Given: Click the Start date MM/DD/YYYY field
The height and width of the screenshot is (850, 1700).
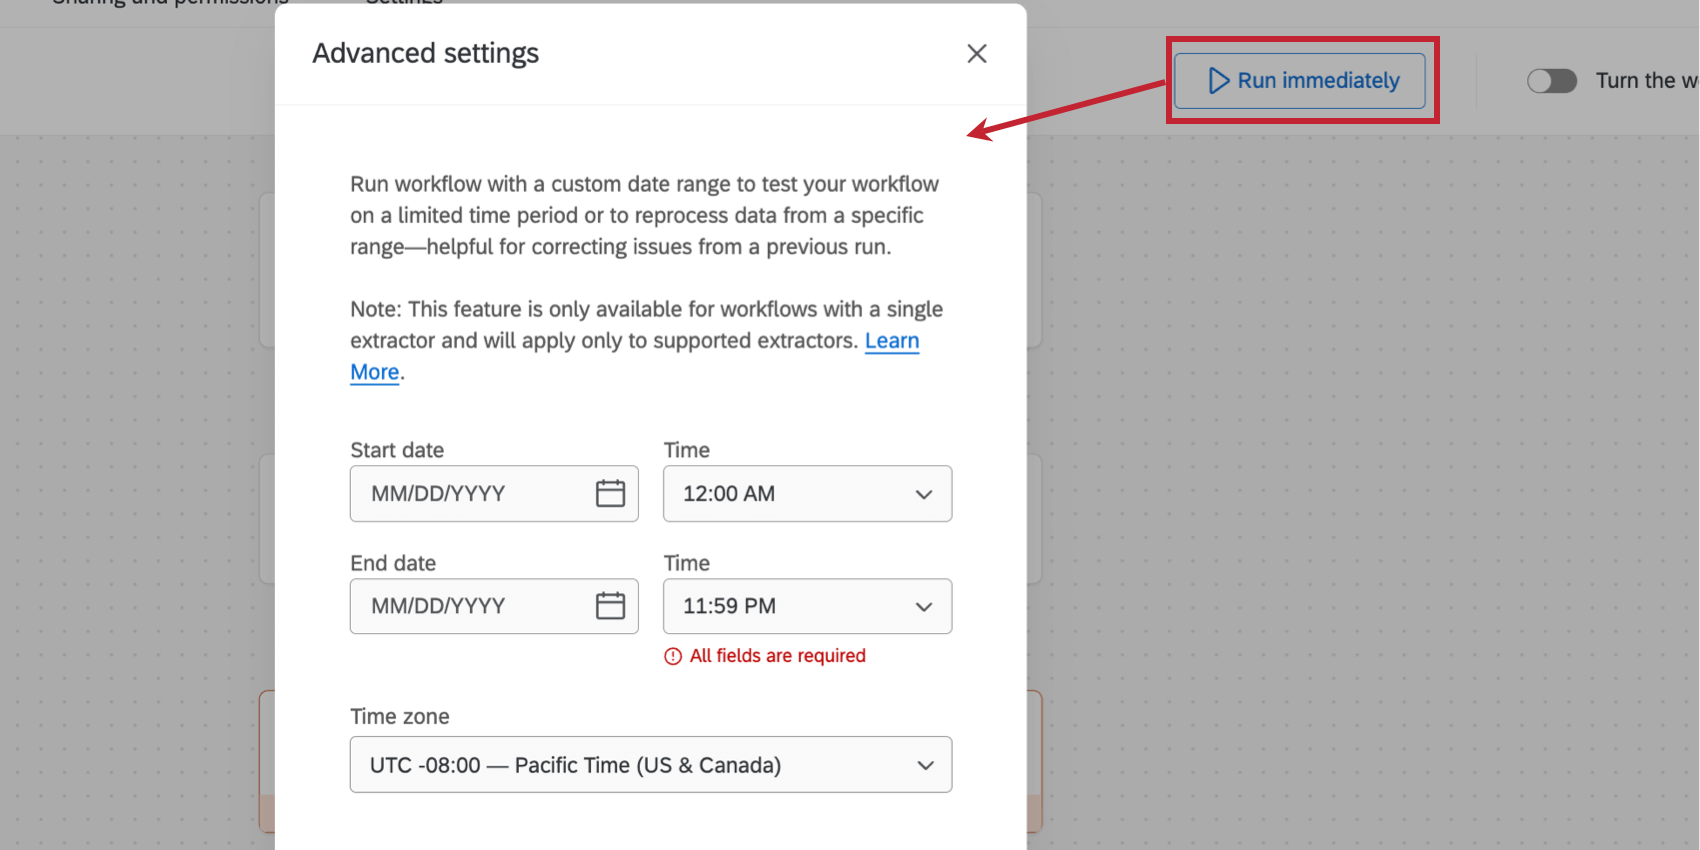Looking at the screenshot, I should 470,494.
